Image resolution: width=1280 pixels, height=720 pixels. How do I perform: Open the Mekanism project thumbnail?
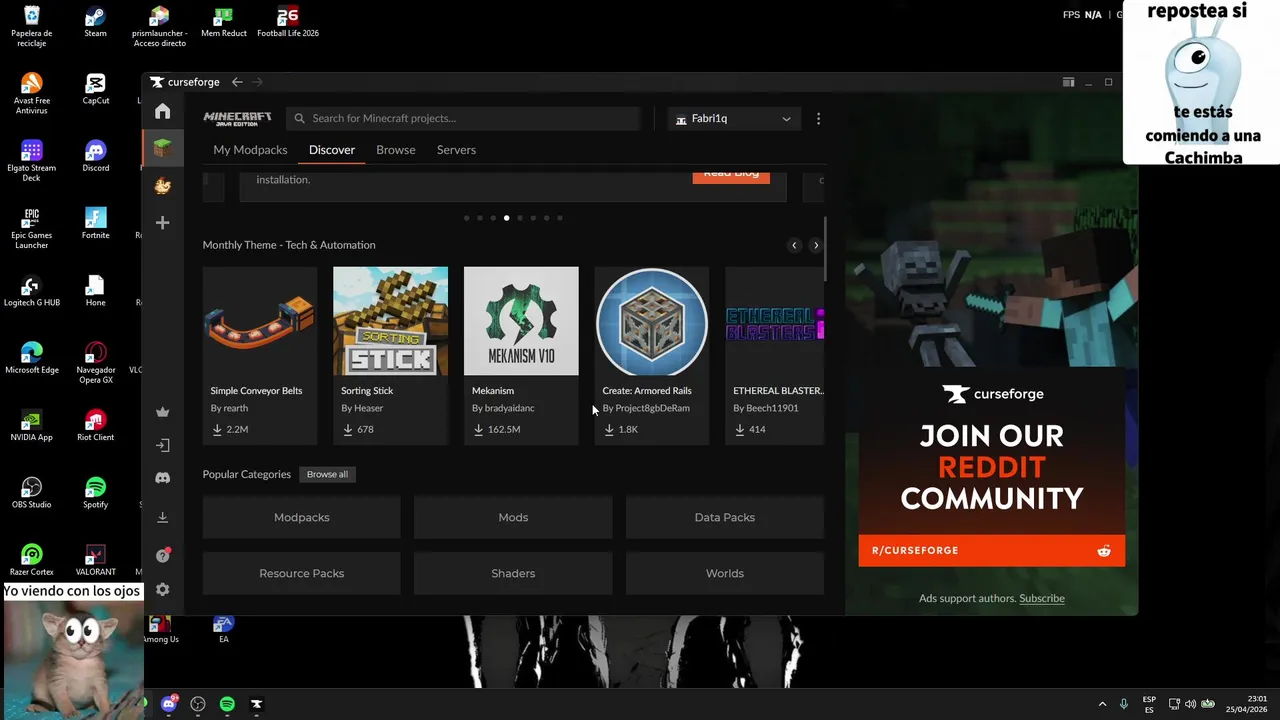tap(521, 321)
